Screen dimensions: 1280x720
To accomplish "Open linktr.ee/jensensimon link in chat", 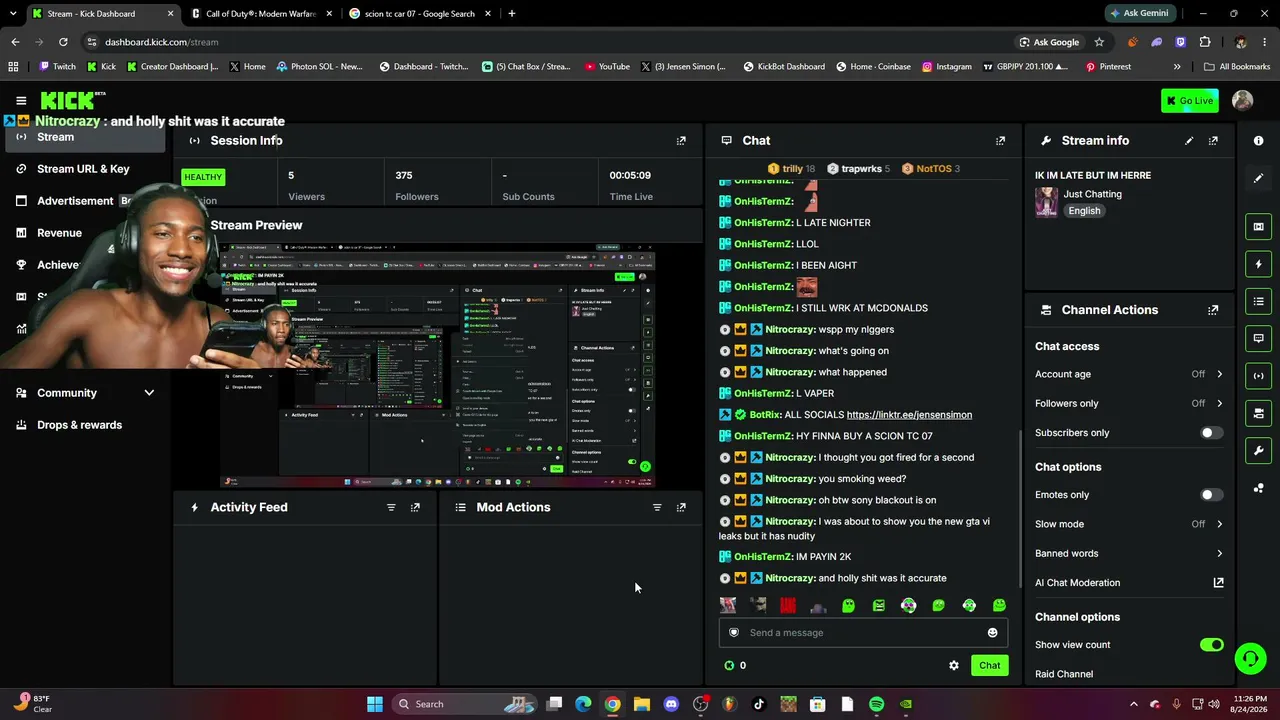I will 909,415.
